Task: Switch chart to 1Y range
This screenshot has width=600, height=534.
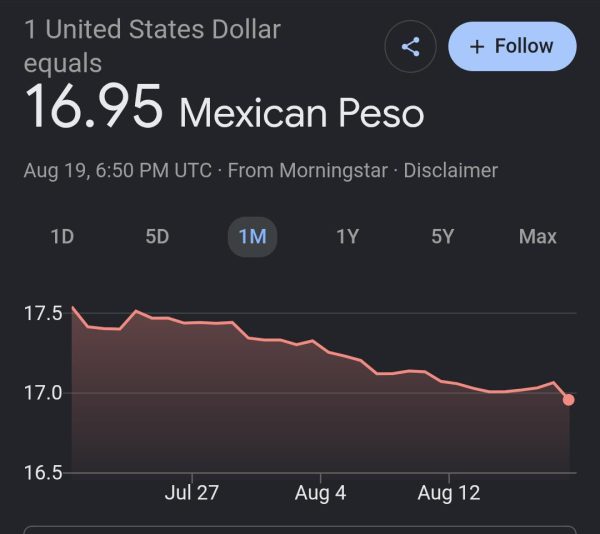Action: click(x=347, y=236)
